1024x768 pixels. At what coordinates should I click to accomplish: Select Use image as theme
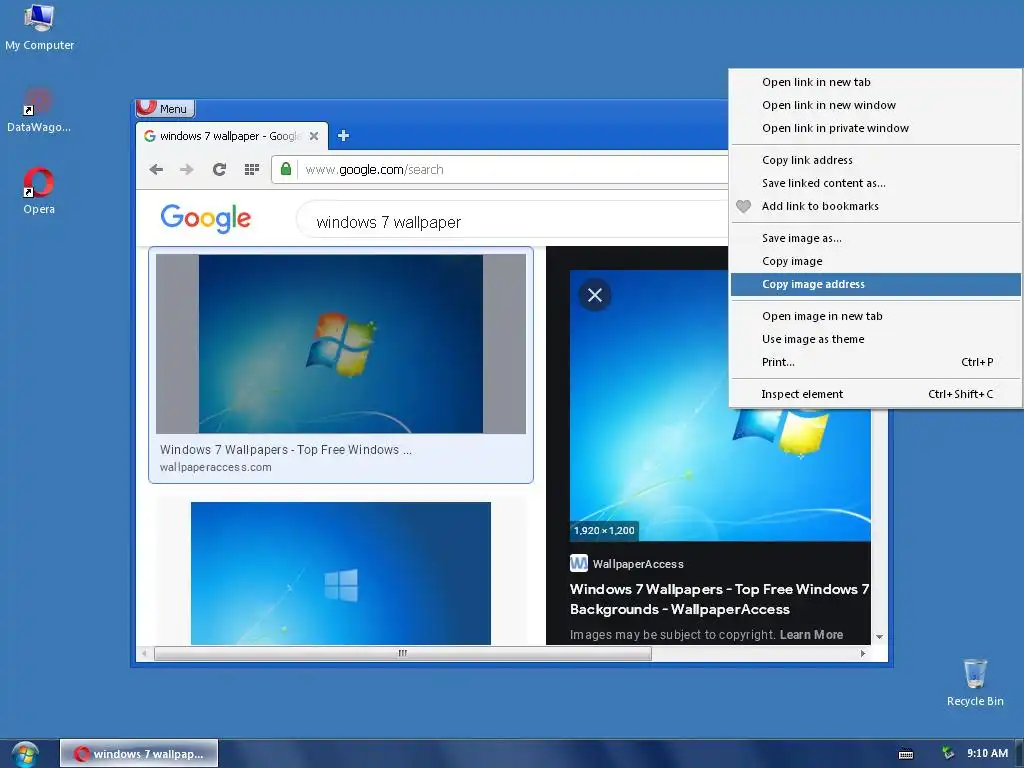875,339
